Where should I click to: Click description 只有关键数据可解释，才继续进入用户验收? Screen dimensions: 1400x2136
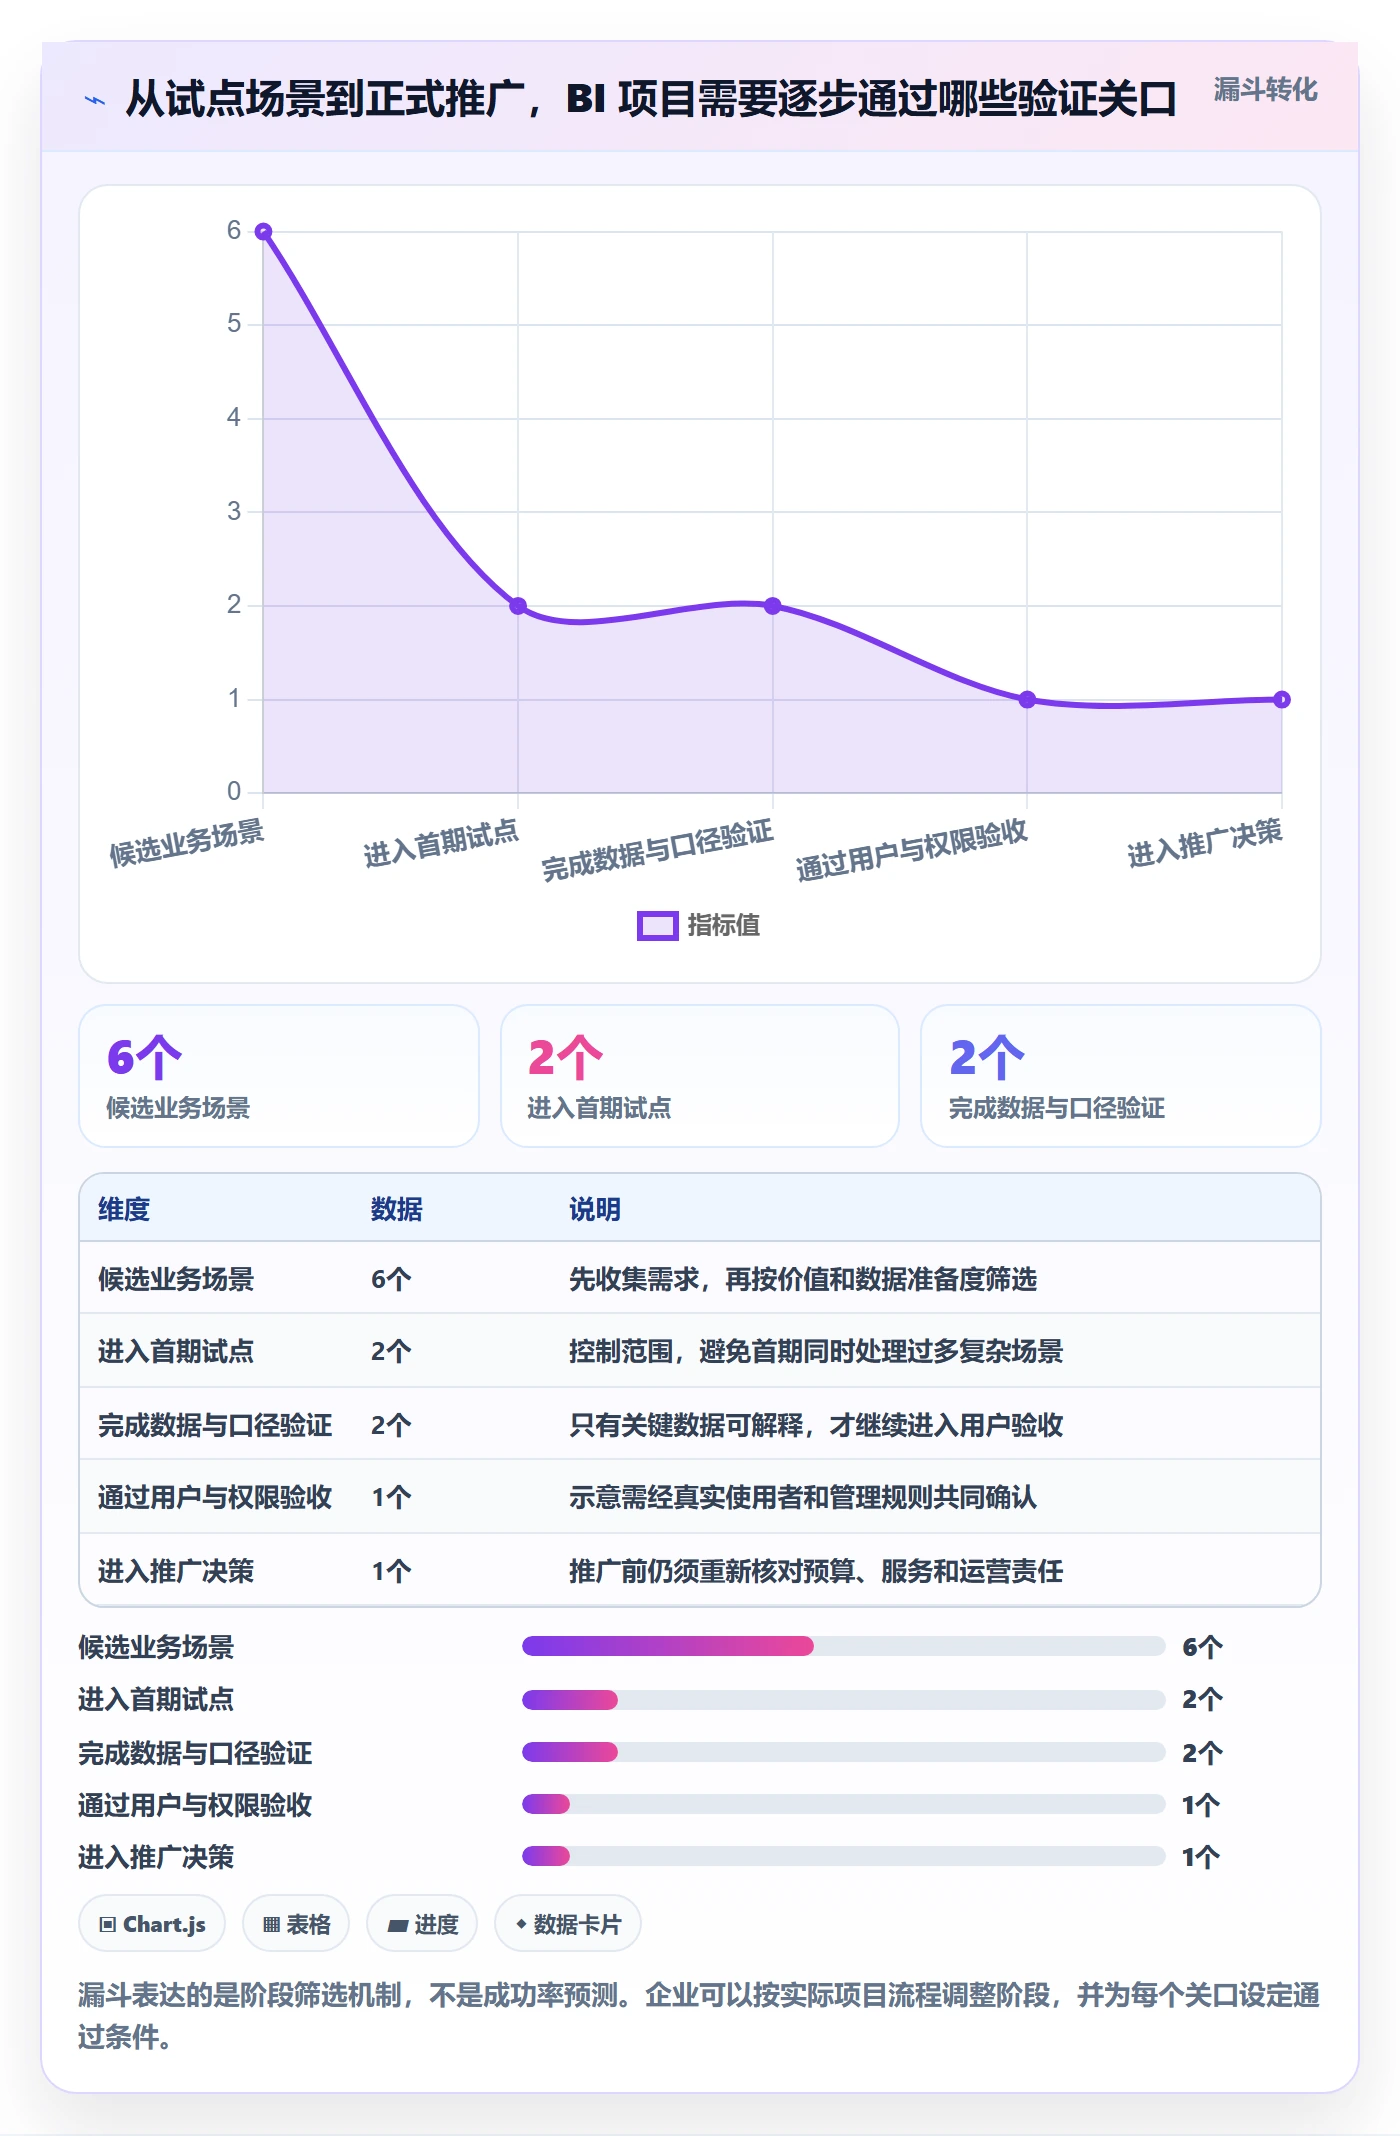(x=816, y=1425)
